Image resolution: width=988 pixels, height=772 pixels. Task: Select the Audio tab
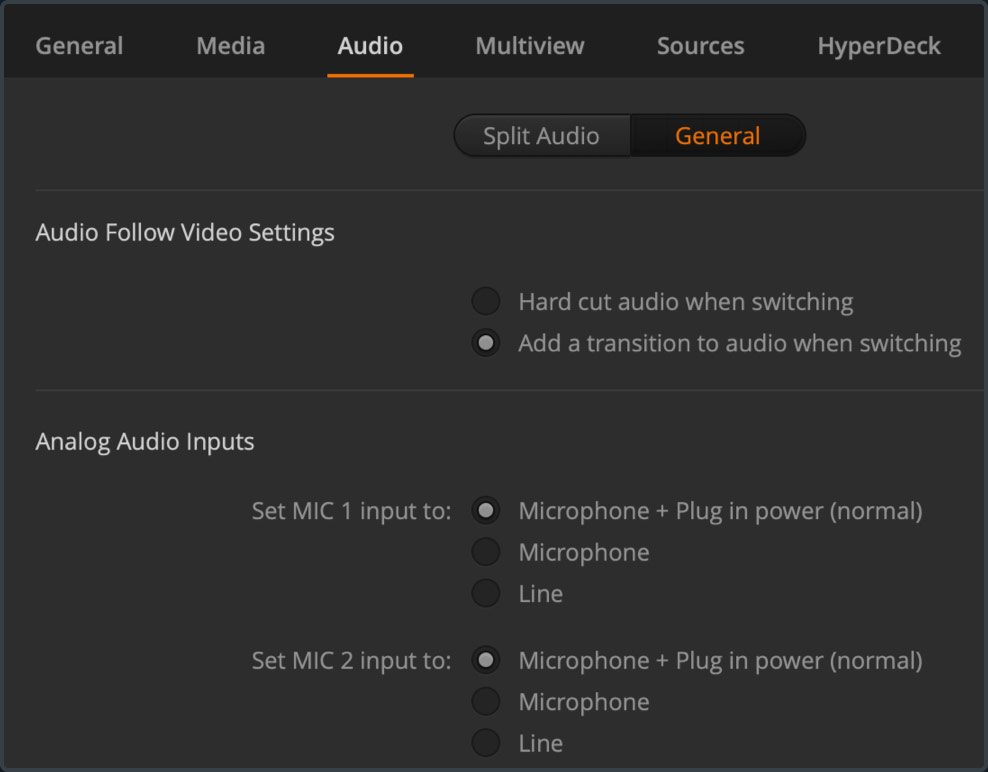click(370, 45)
